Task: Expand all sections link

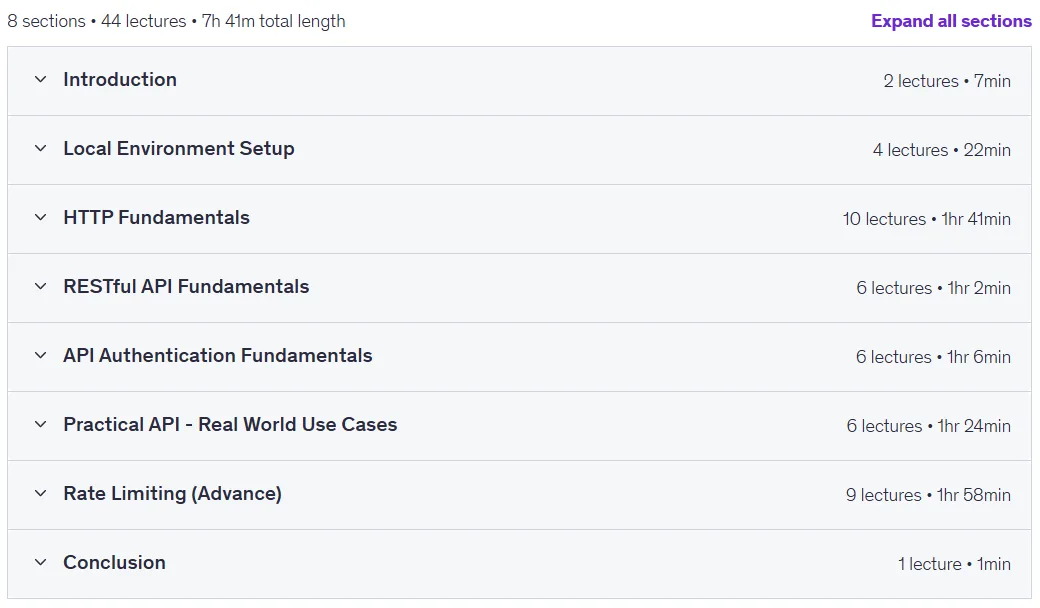Action: pyautogui.click(x=951, y=21)
